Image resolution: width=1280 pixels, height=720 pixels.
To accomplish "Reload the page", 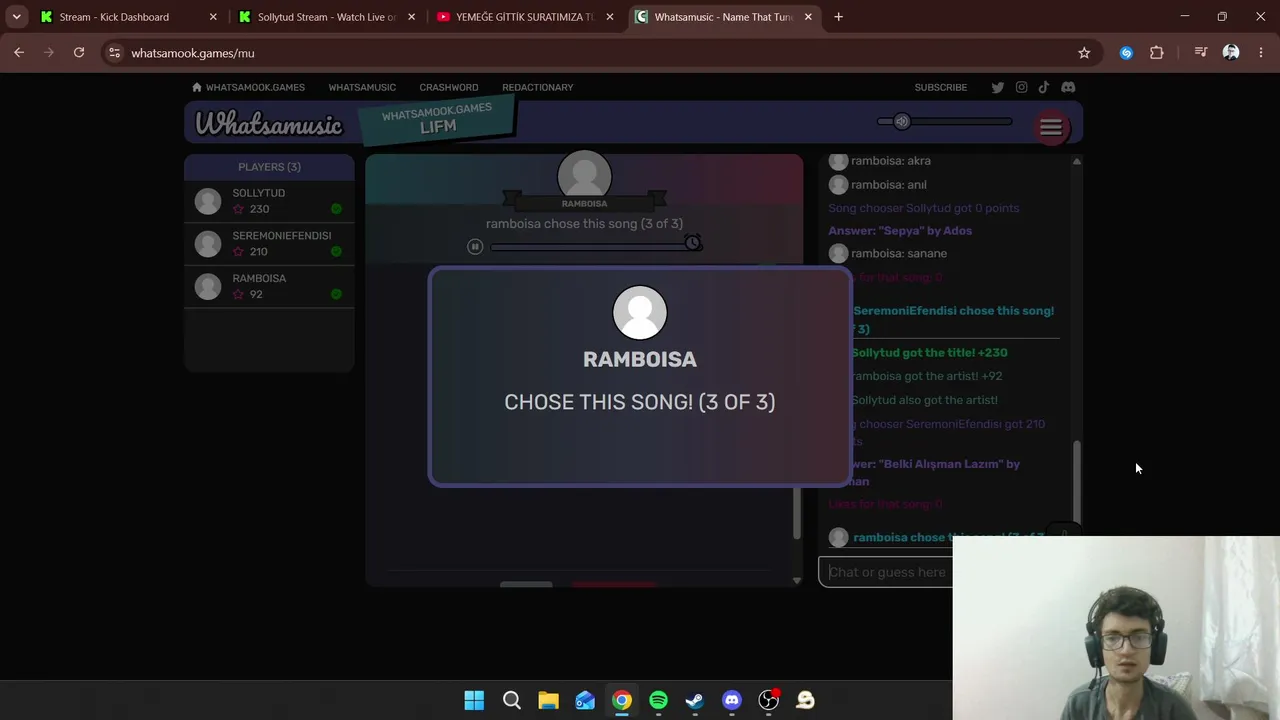I will point(79,53).
